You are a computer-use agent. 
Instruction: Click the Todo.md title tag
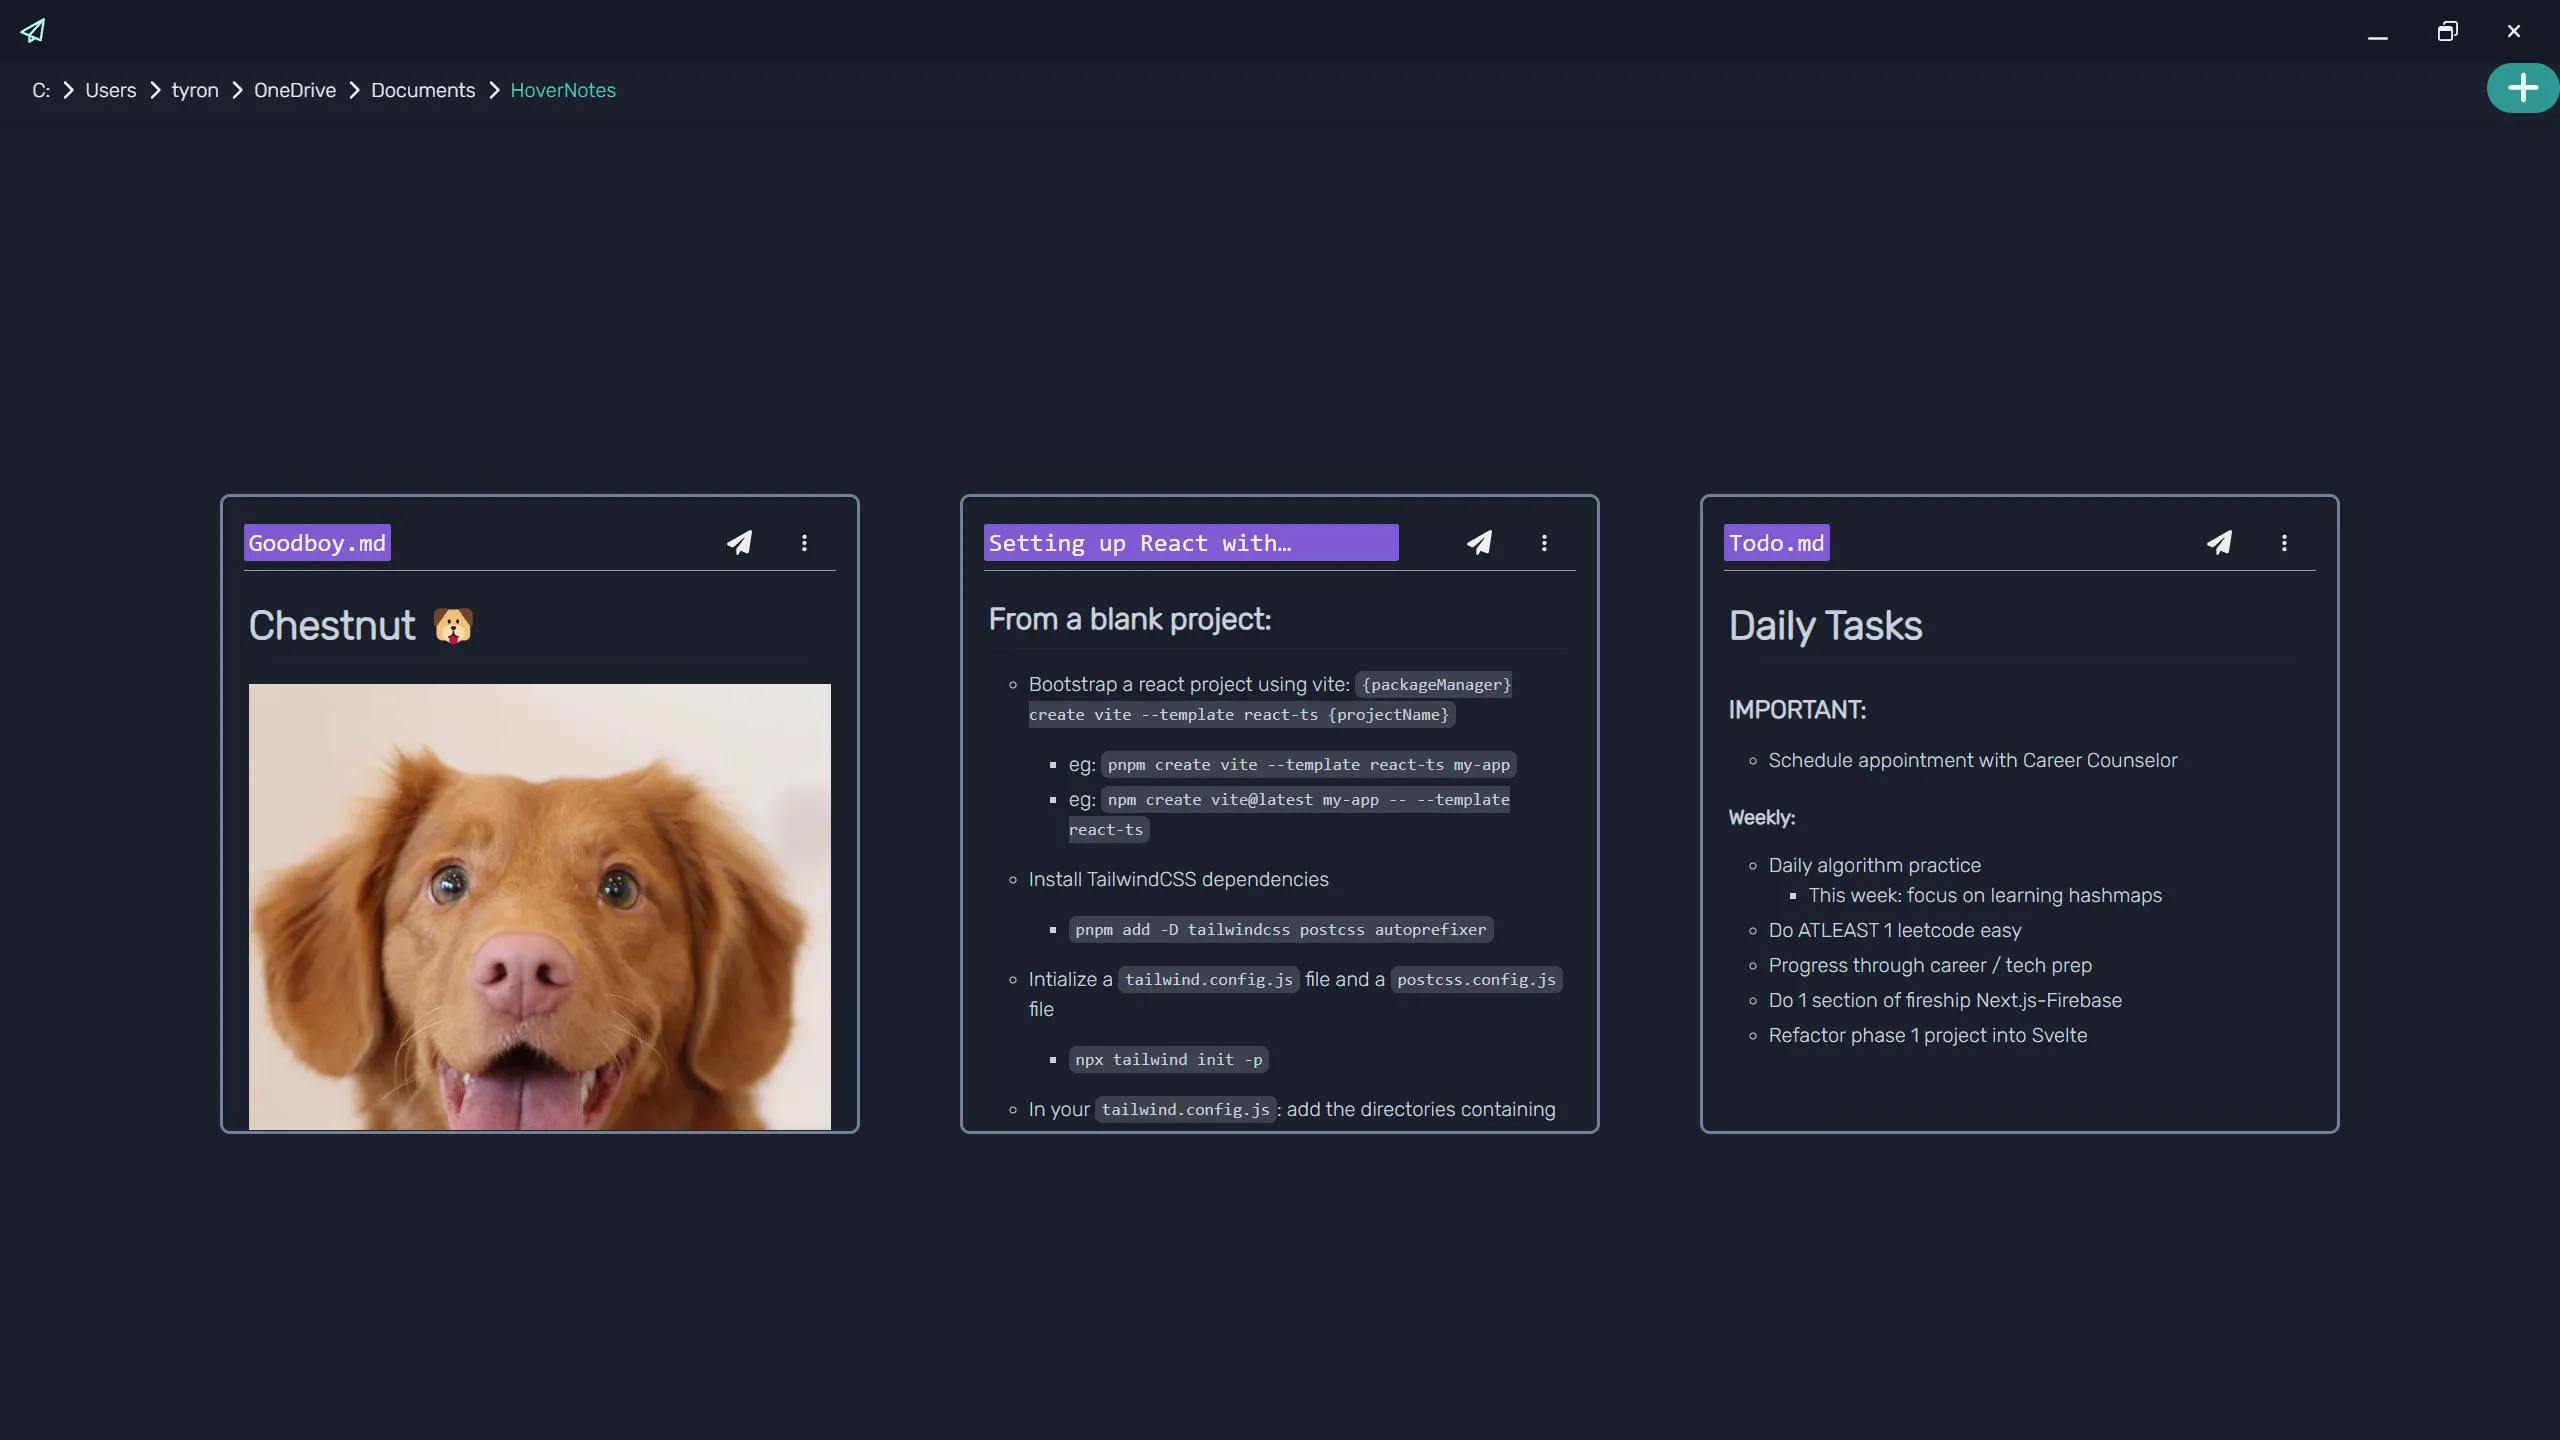1777,543
